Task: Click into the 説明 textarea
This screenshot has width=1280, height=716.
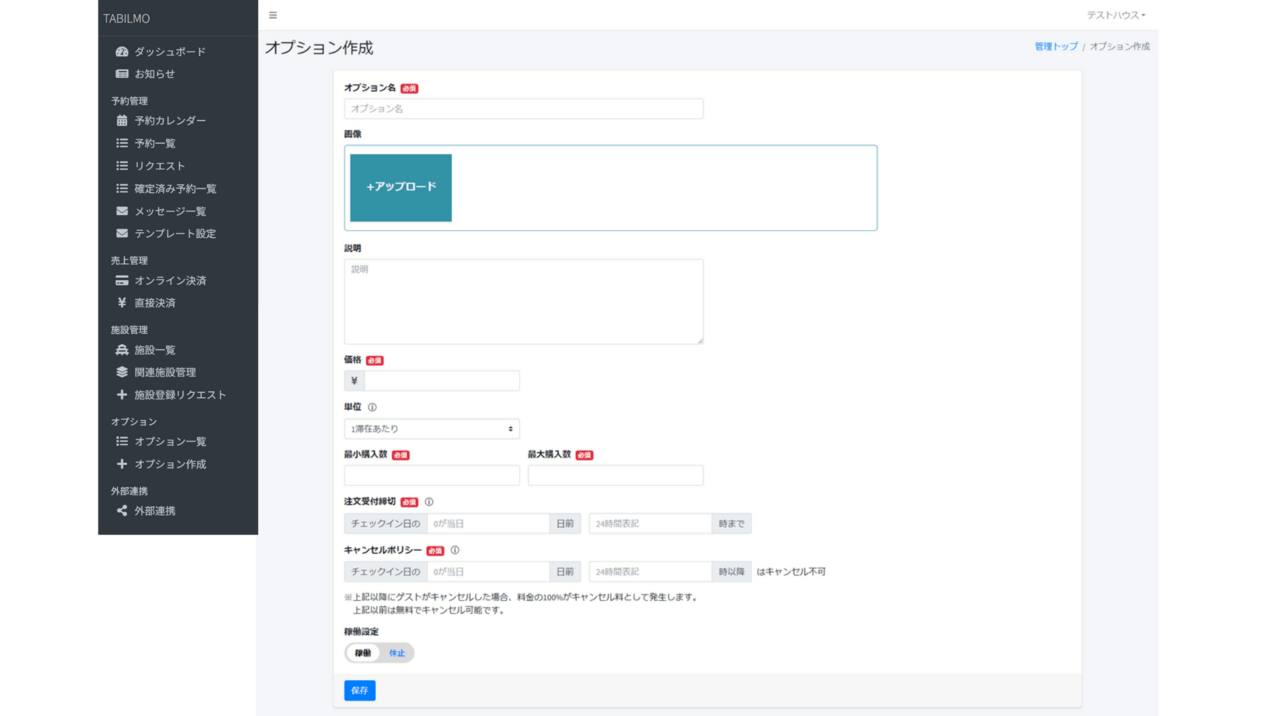Action: point(523,301)
